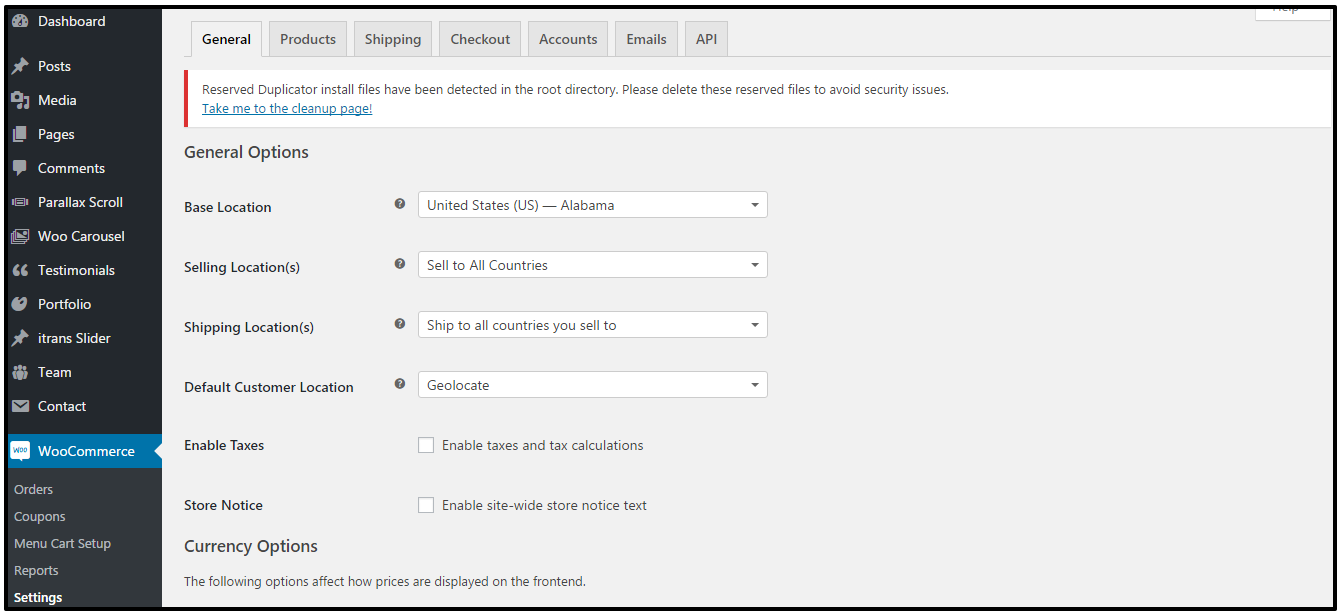The width and height of the screenshot is (1342, 615).
Task: Click the 'Enable Taxes' label
Action: tap(224, 445)
